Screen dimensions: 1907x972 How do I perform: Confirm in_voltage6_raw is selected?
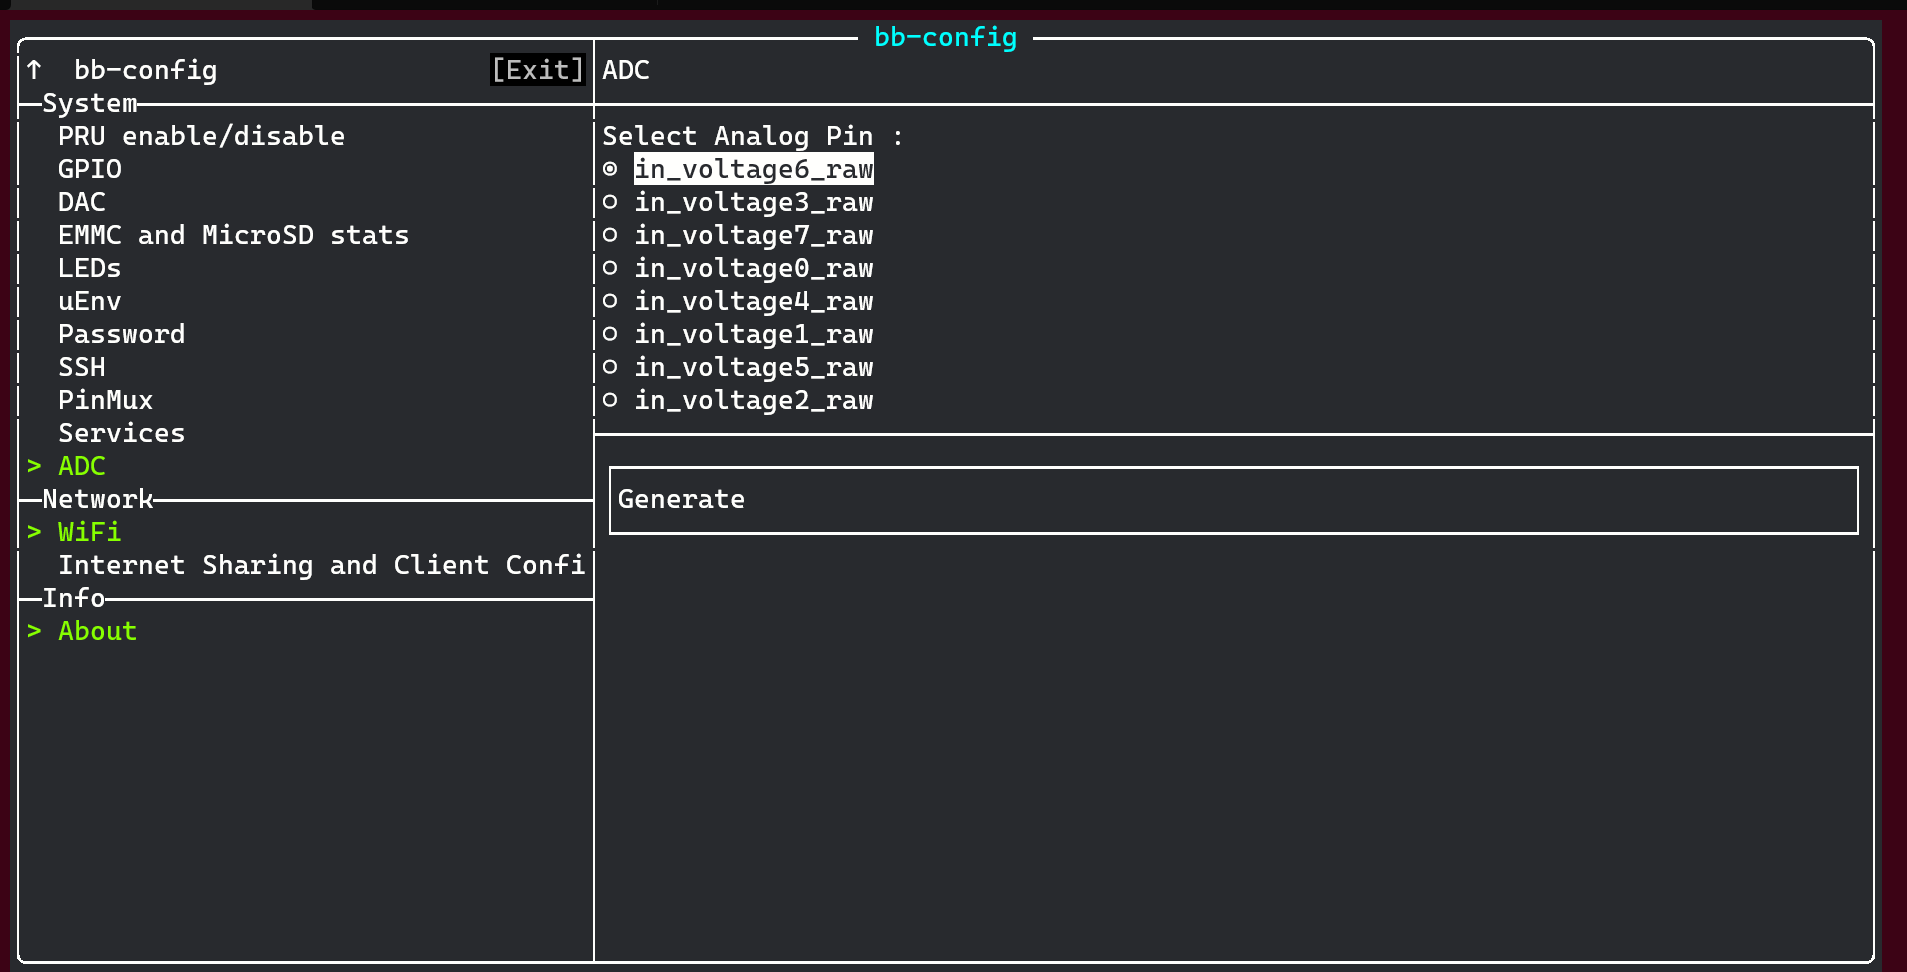(753, 169)
